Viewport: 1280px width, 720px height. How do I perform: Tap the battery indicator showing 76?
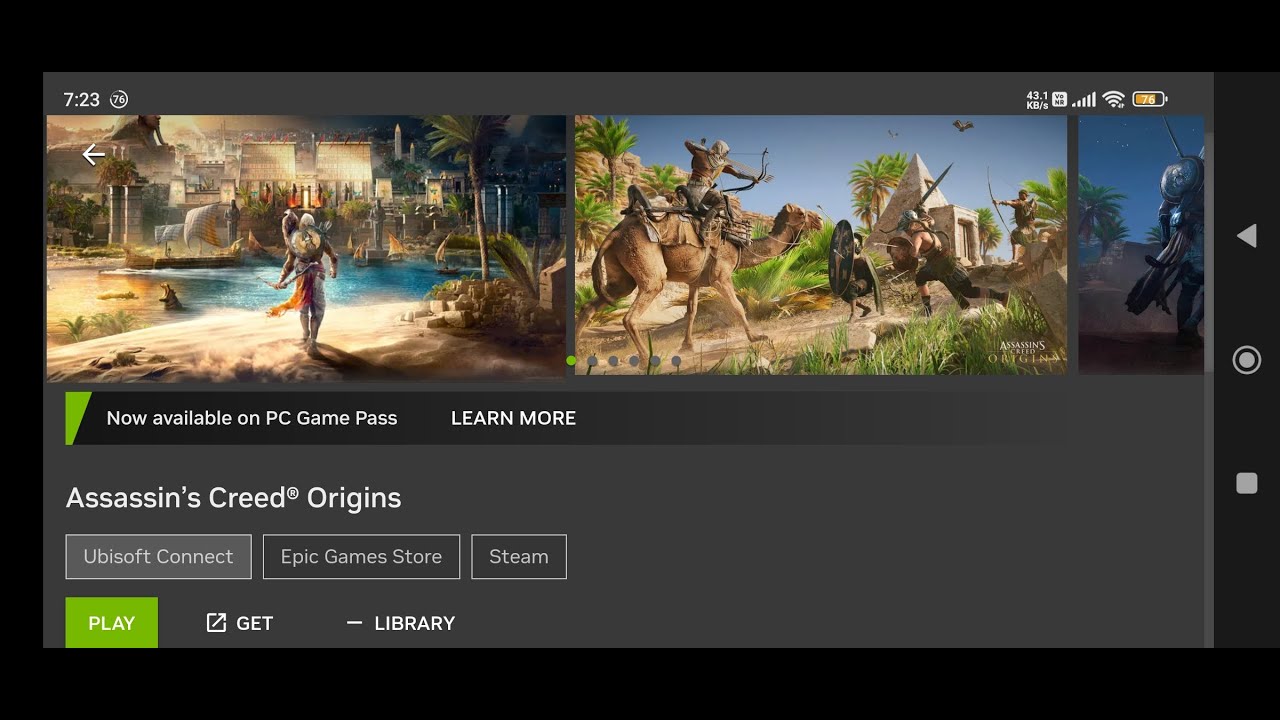tap(1150, 99)
